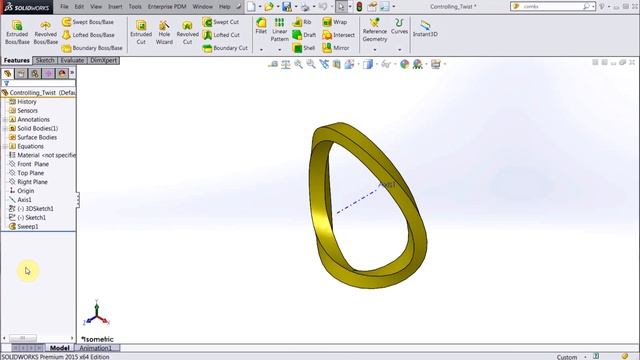Click the Curves tool
This screenshot has height=360, width=640.
[x=399, y=26]
